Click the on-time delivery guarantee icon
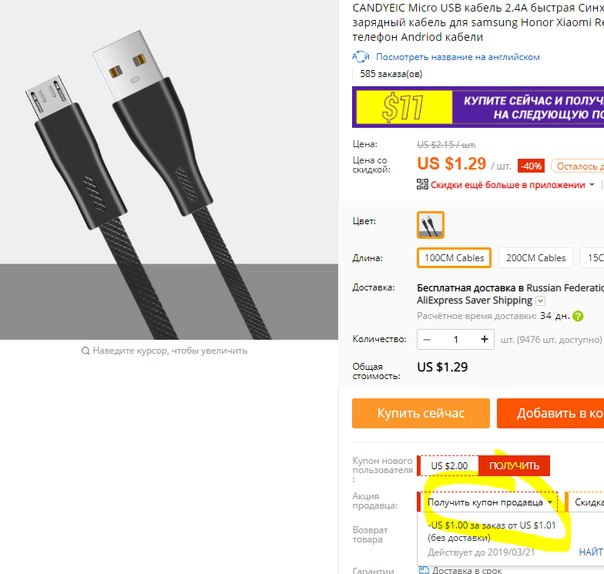The height and width of the screenshot is (574, 604). coord(423,570)
